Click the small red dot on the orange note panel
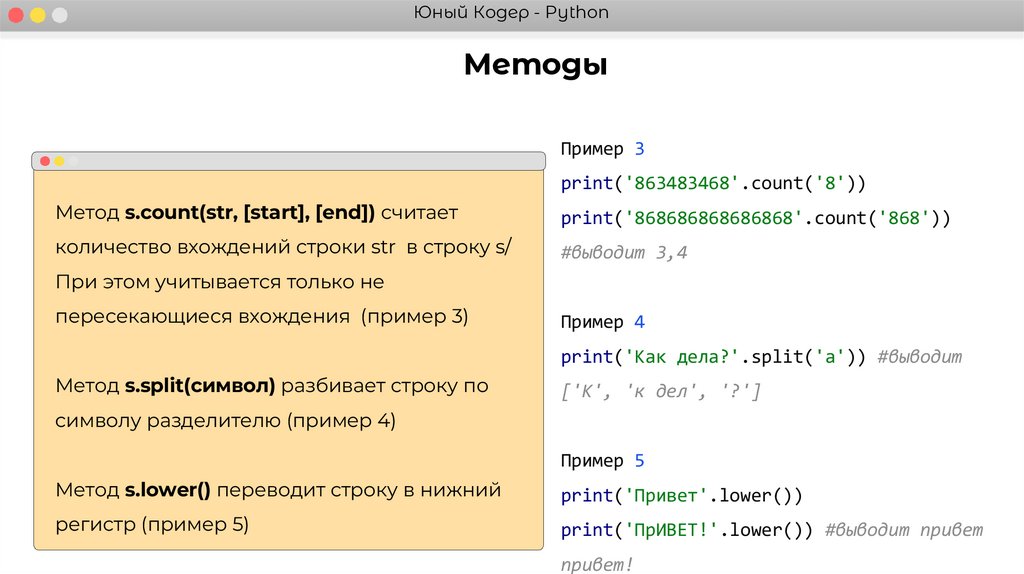The height and width of the screenshot is (574, 1024). click(45, 160)
